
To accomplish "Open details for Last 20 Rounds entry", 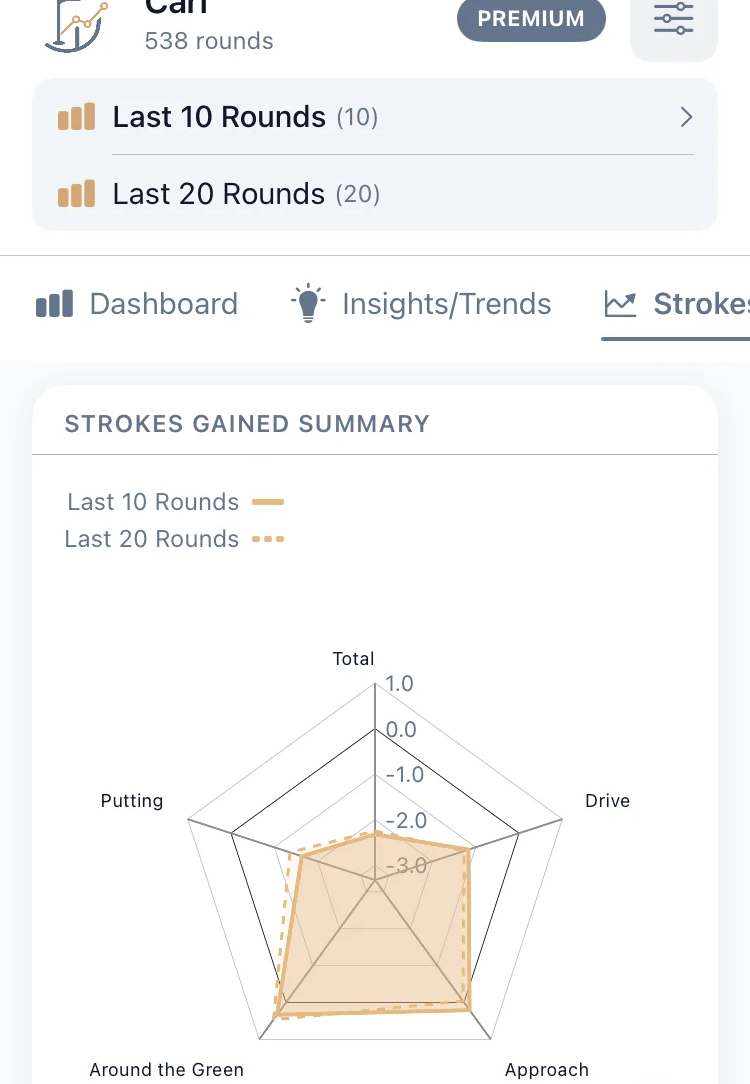I will (x=246, y=194).
